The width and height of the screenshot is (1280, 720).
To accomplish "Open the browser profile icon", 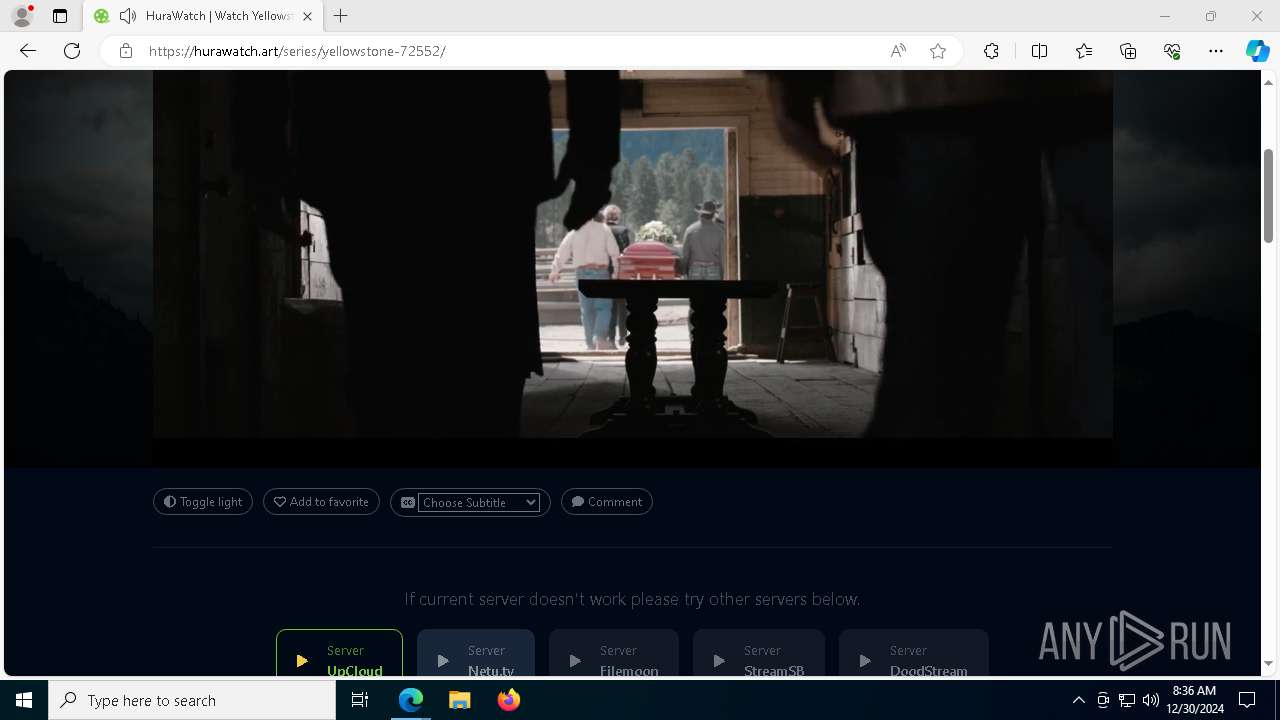I will 22,16.
